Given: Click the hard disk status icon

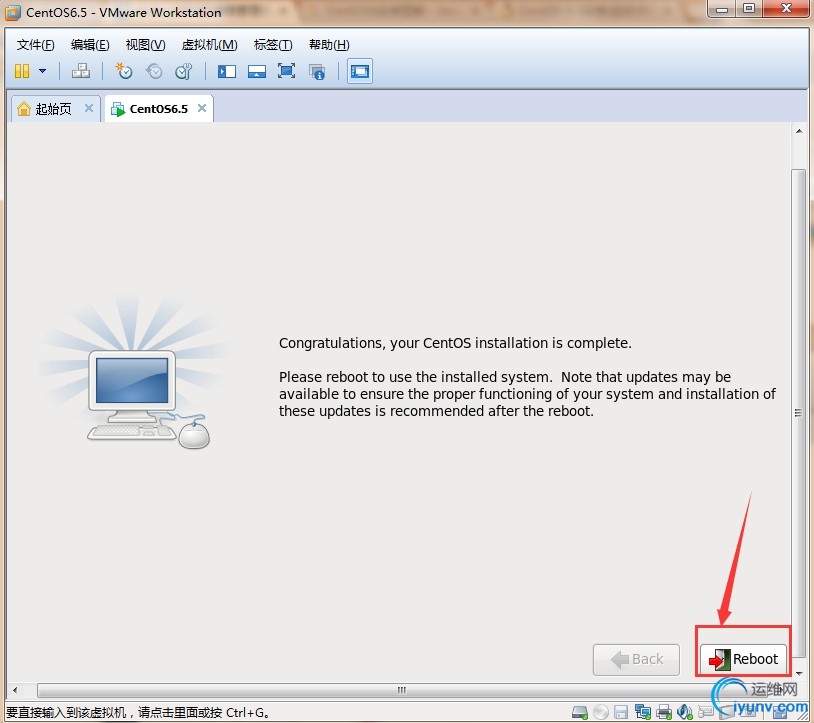Looking at the screenshot, I should [580, 712].
